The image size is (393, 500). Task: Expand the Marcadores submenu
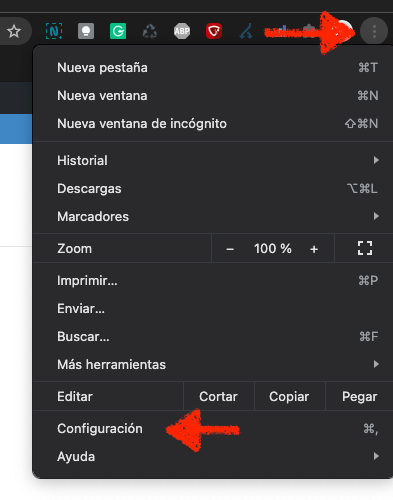tap(213, 216)
